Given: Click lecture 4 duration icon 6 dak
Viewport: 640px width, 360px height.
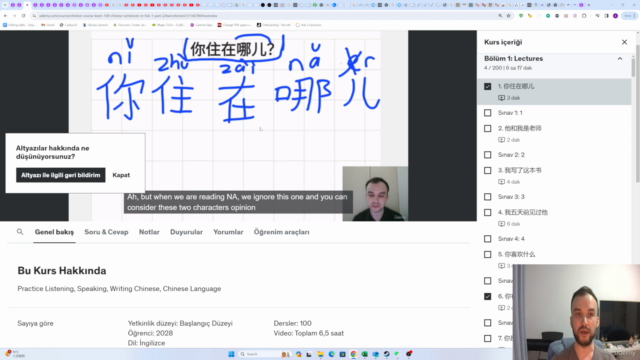Looking at the screenshot, I should tap(501, 224).
